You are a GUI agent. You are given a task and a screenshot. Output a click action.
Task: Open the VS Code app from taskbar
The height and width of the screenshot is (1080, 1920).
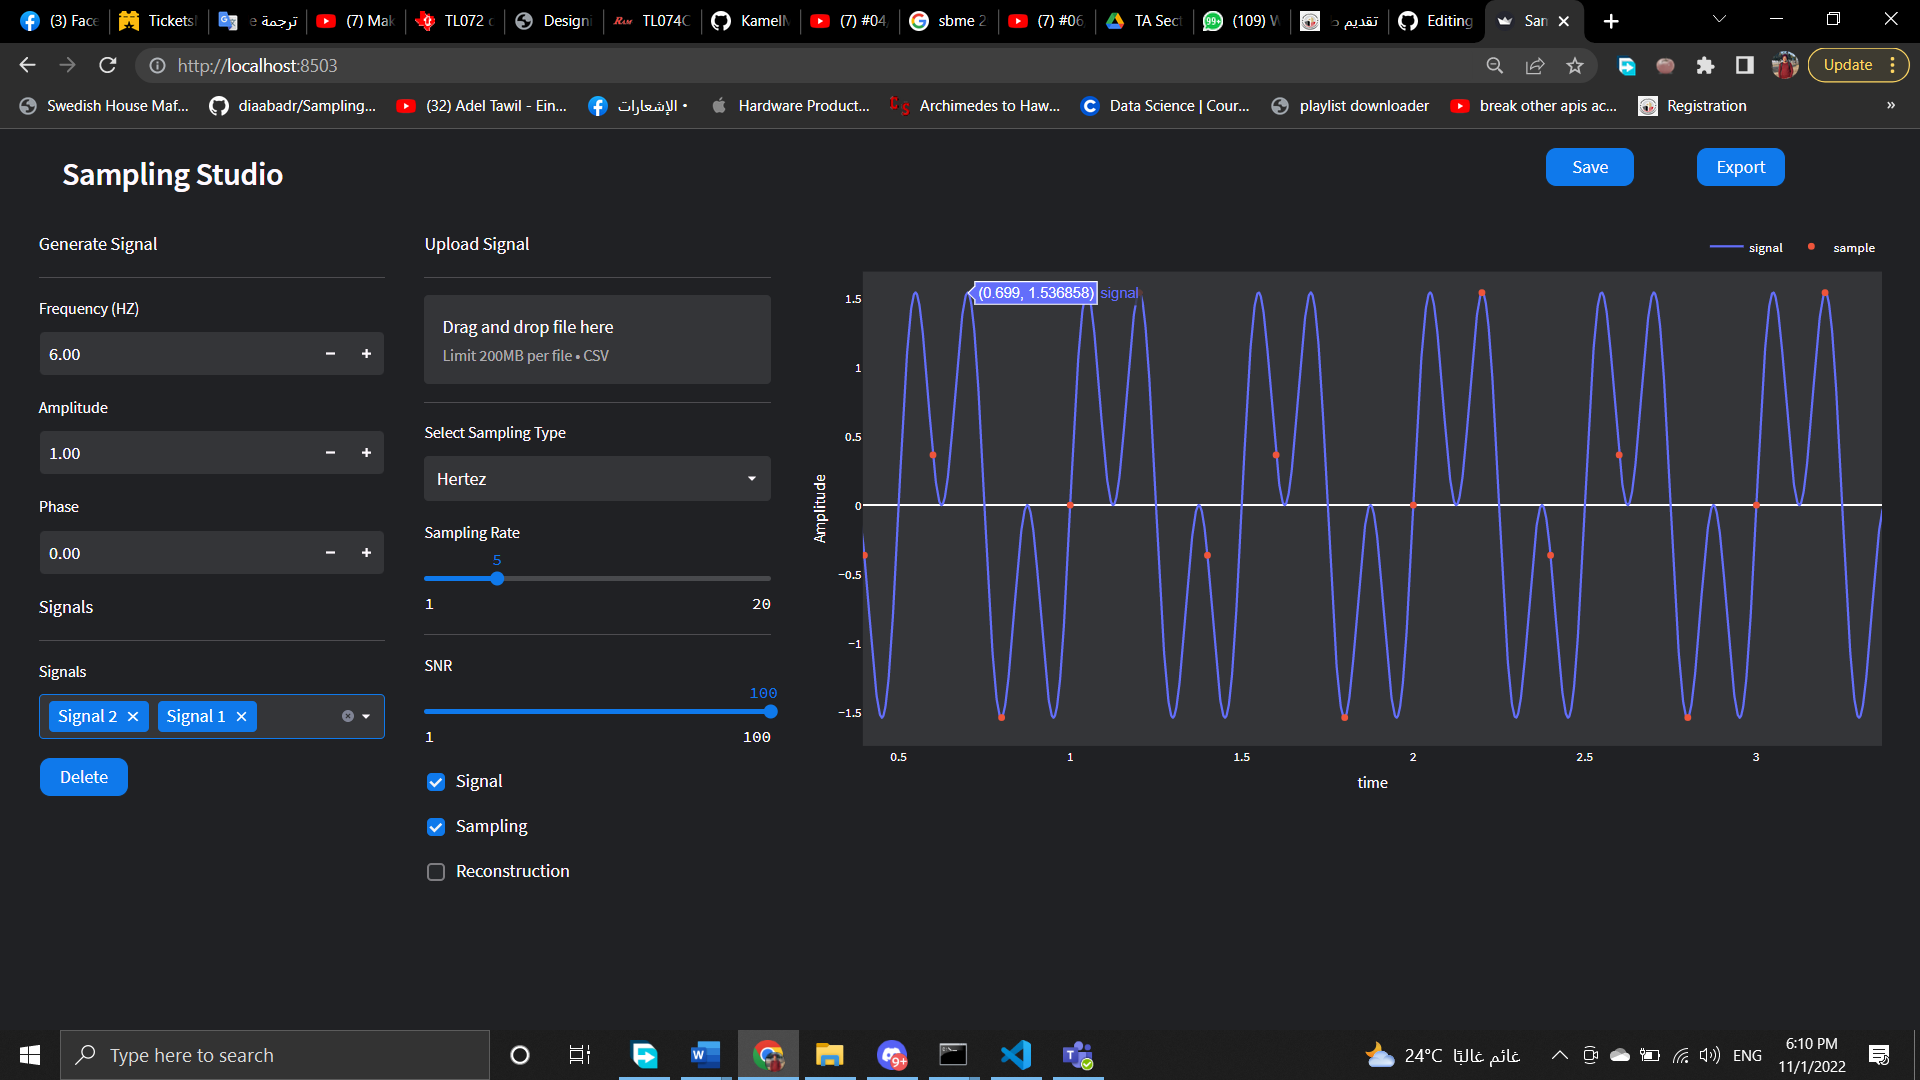1015,1054
